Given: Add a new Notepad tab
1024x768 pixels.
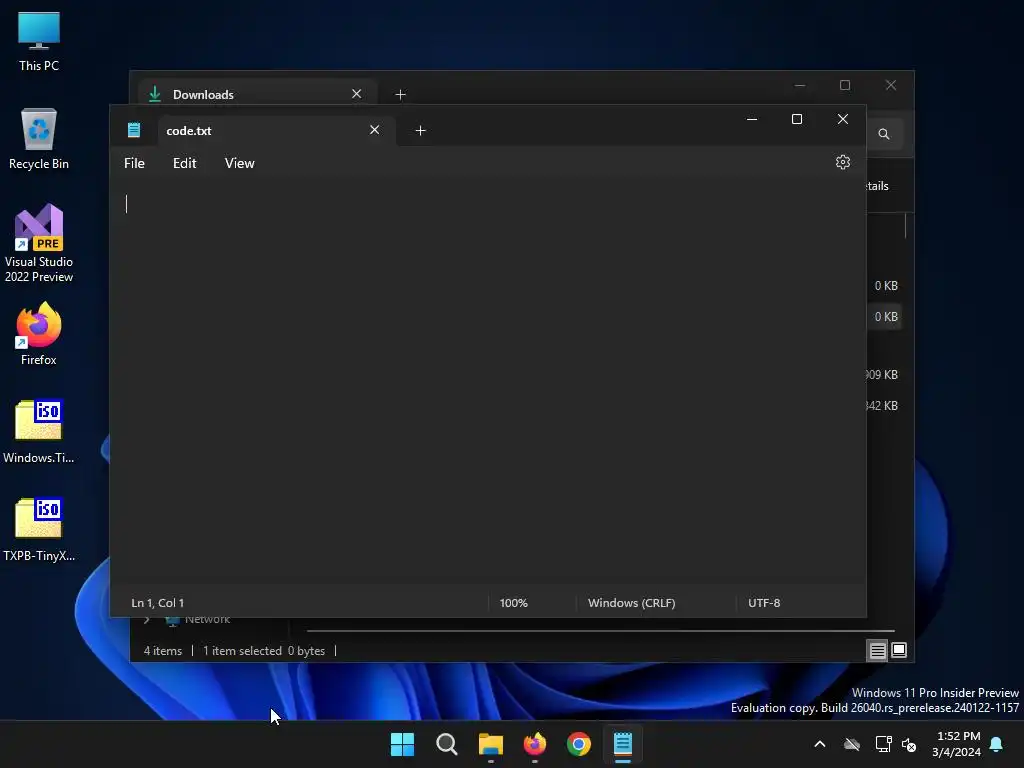Looking at the screenshot, I should [x=421, y=131].
